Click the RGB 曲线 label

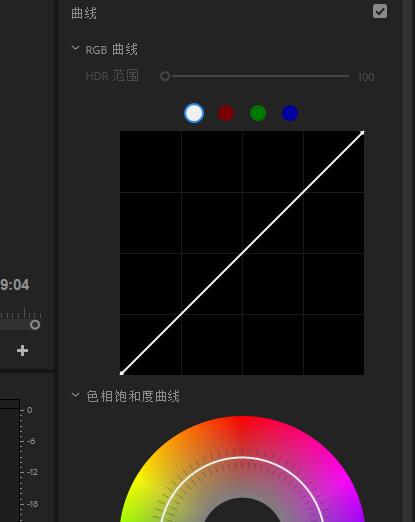click(111, 50)
